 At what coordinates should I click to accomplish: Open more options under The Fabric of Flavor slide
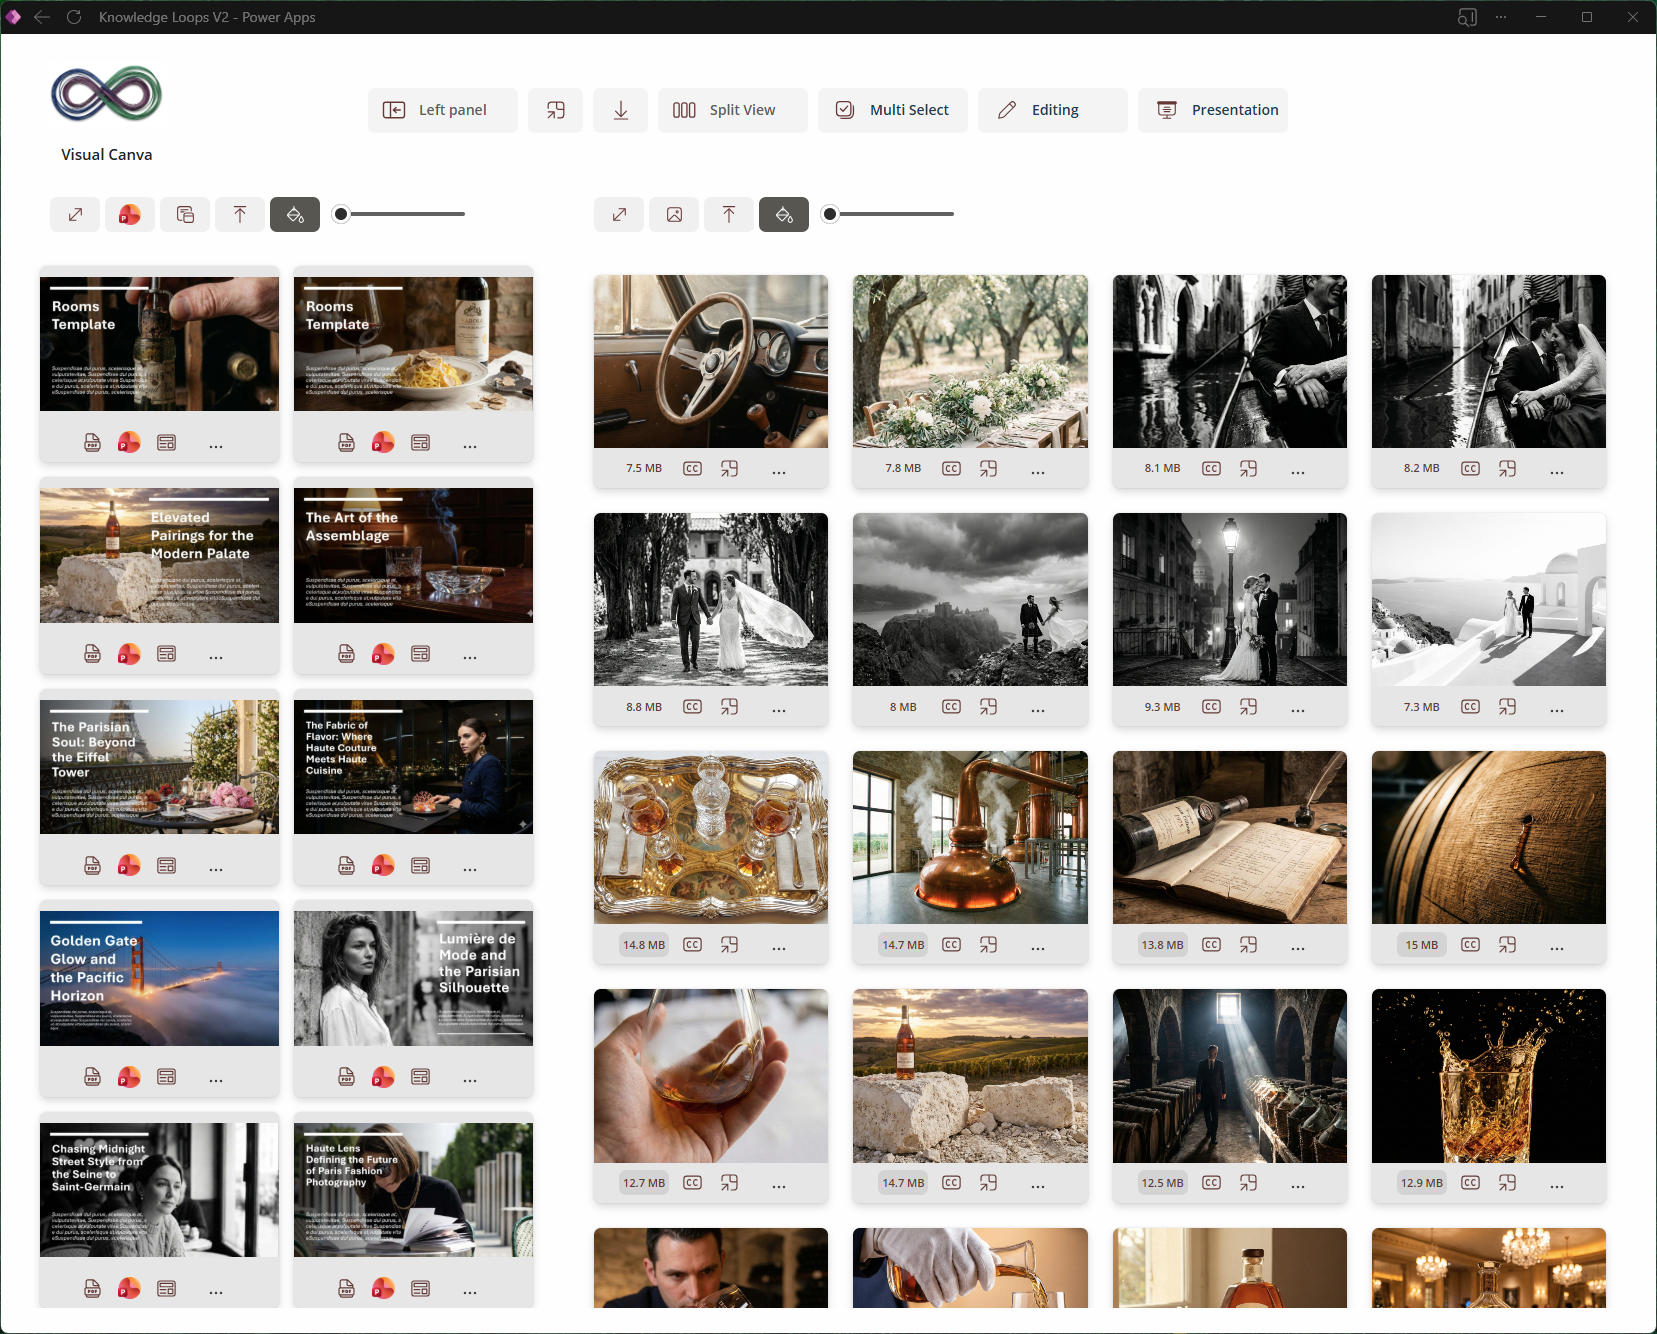(470, 868)
